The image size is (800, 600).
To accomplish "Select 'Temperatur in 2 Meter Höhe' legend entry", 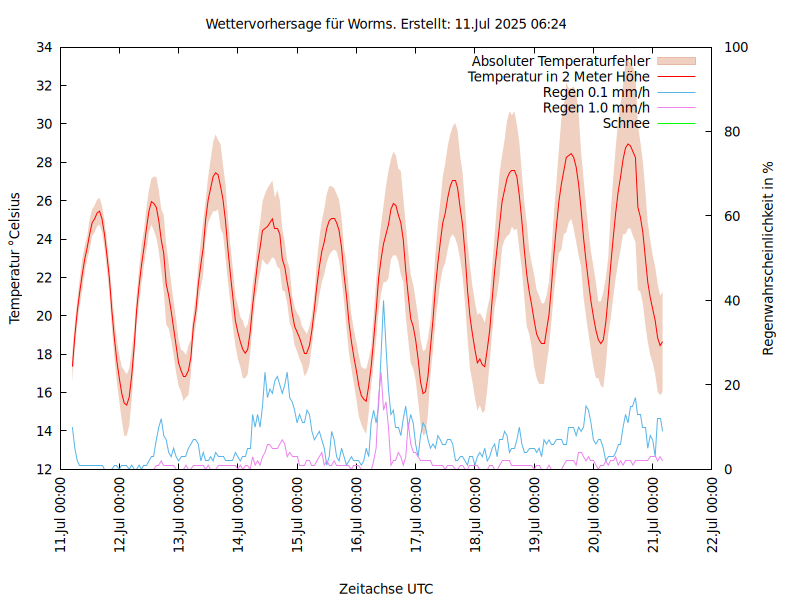I will coord(558,76).
